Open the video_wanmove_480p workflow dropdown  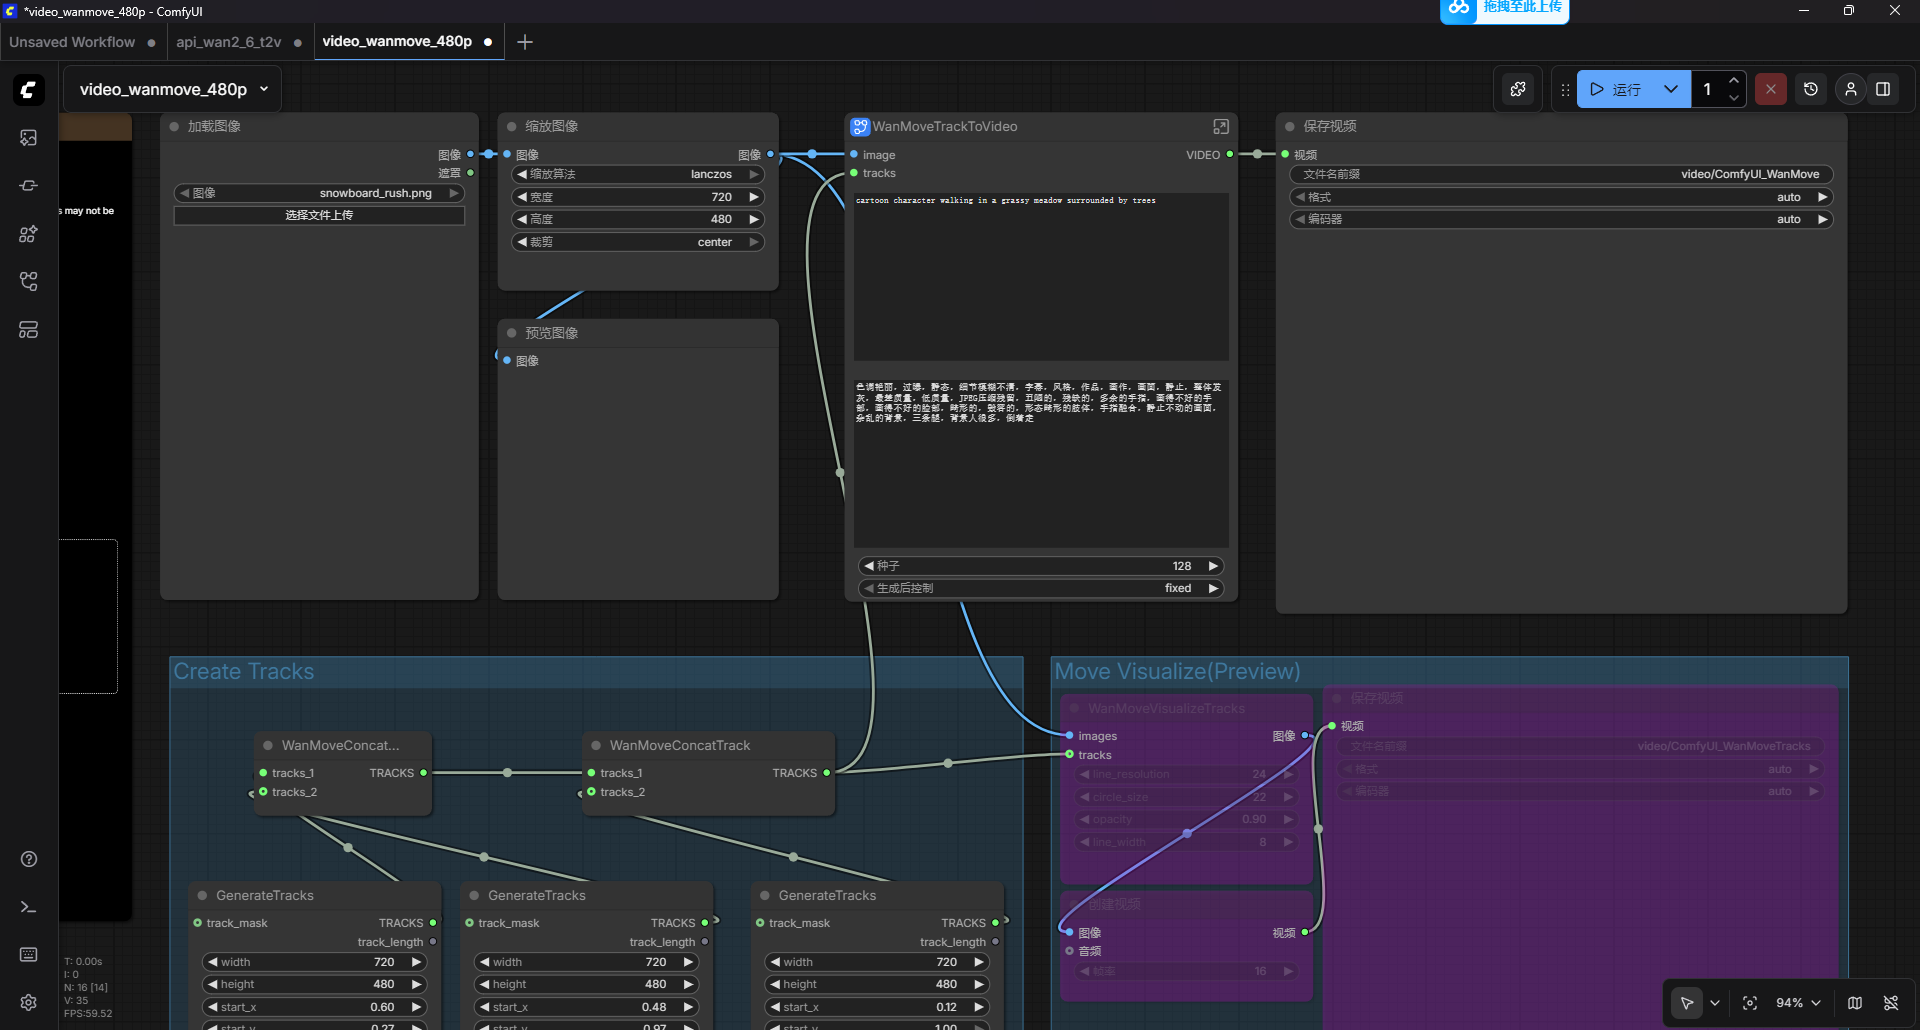pos(264,89)
